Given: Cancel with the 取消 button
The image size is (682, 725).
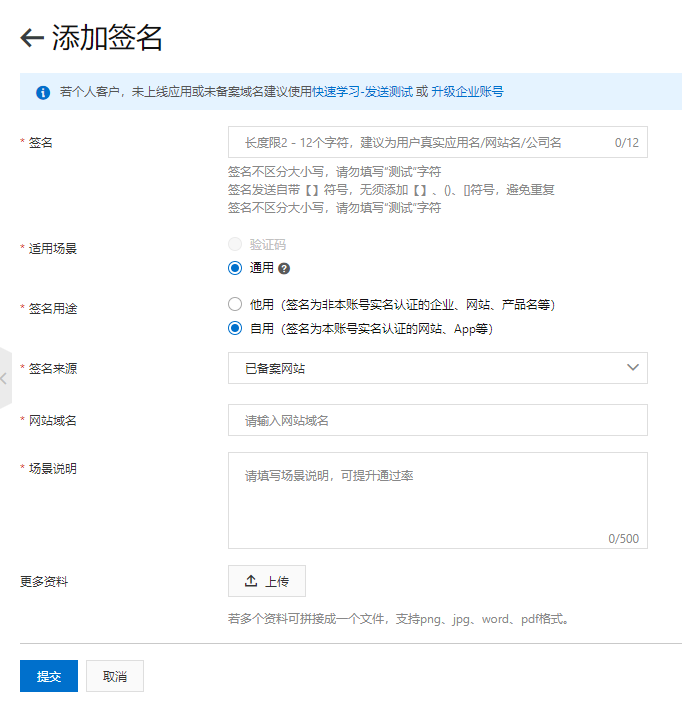Looking at the screenshot, I should click(115, 676).
